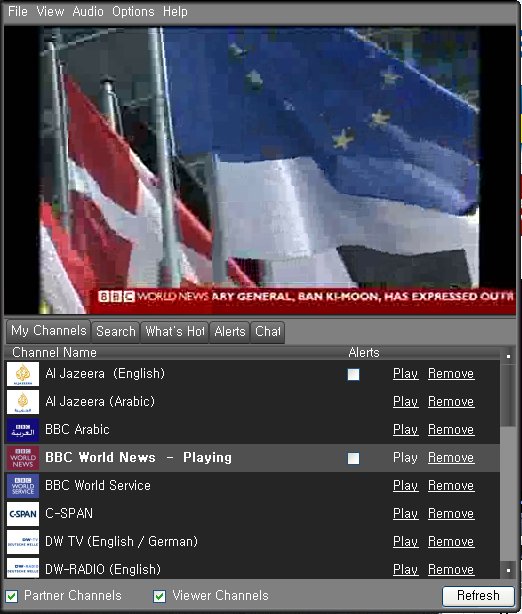This screenshot has width=522, height=614.
Task: Select the 'C-SPAN' channel name
Action: pos(69,514)
